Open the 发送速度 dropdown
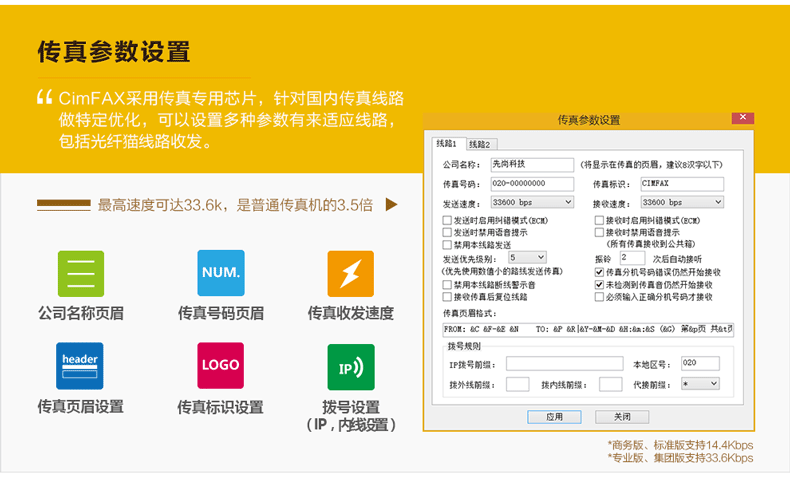This screenshot has height=477, width=790. (x=532, y=202)
